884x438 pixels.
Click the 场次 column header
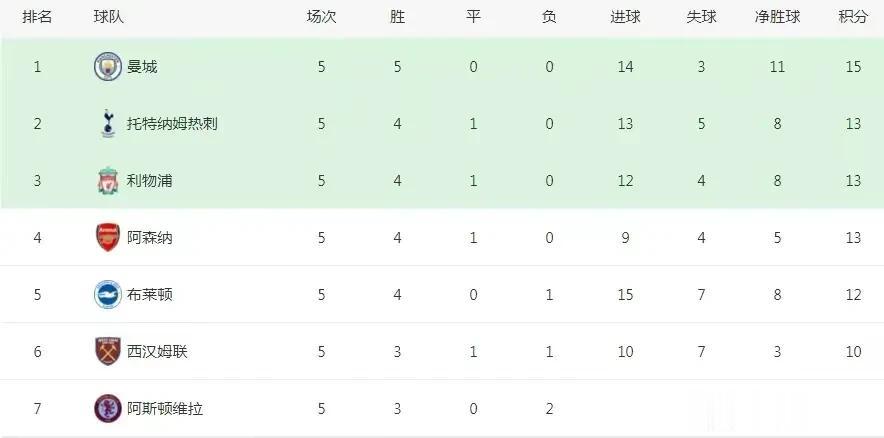[321, 17]
